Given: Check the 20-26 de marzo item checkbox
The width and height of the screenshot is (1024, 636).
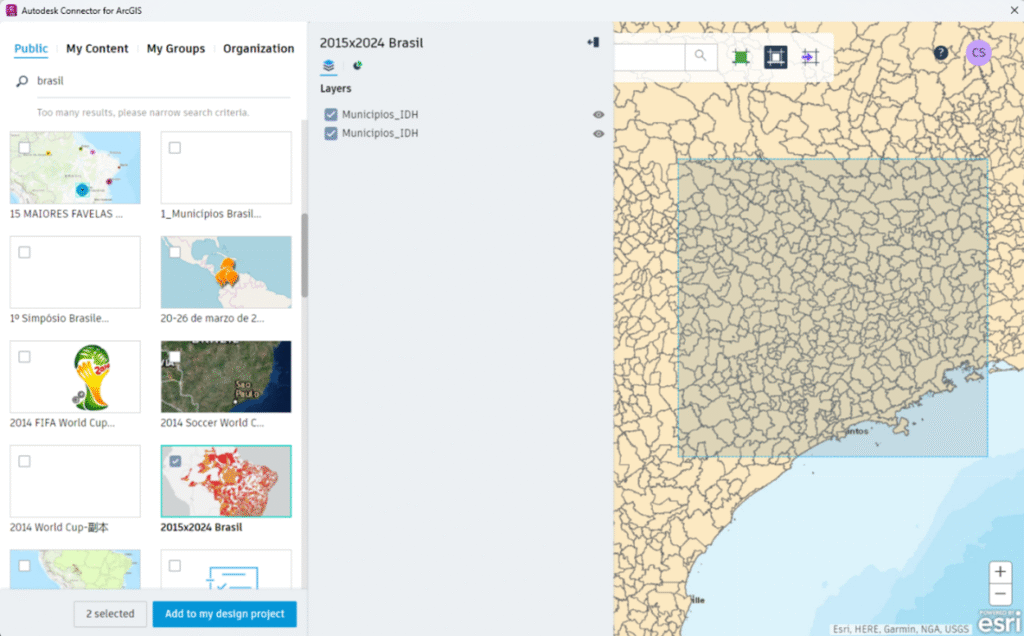Looking at the screenshot, I should [x=174, y=252].
